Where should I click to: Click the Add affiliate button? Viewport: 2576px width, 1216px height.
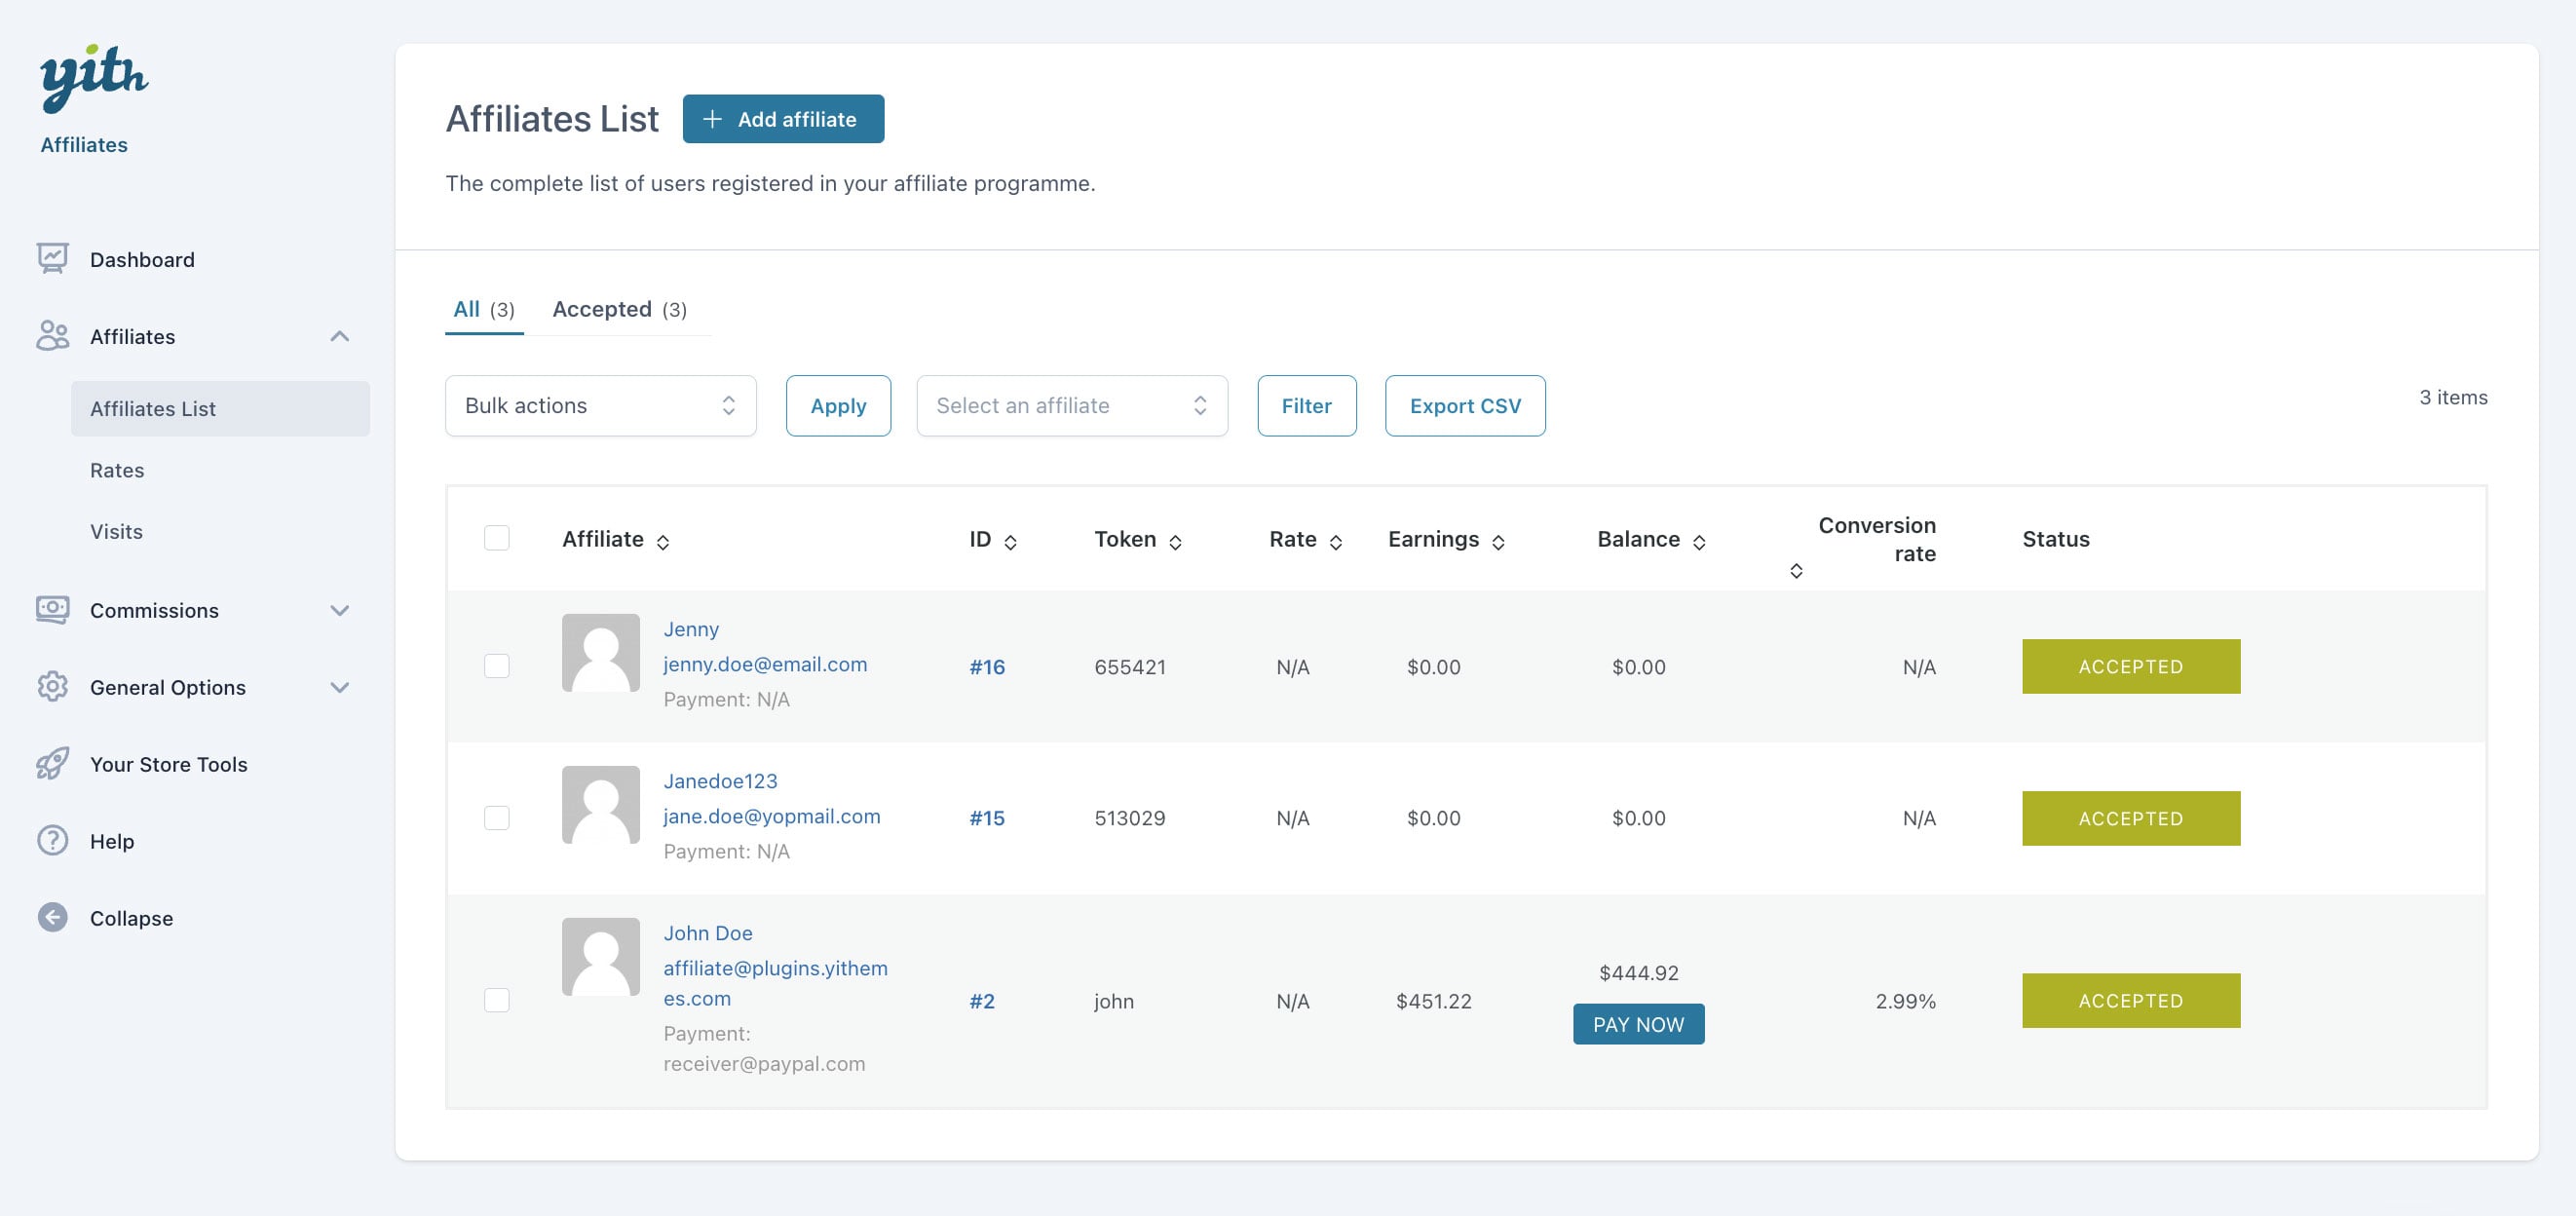coord(782,119)
